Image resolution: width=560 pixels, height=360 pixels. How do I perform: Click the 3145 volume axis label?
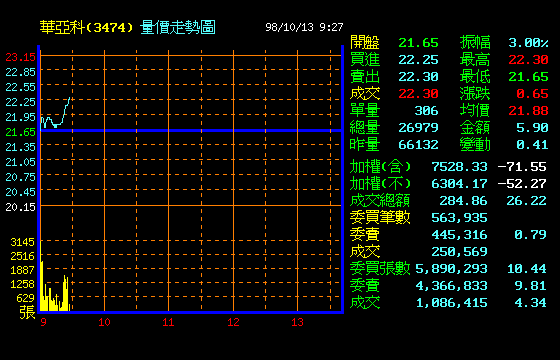[22, 242]
